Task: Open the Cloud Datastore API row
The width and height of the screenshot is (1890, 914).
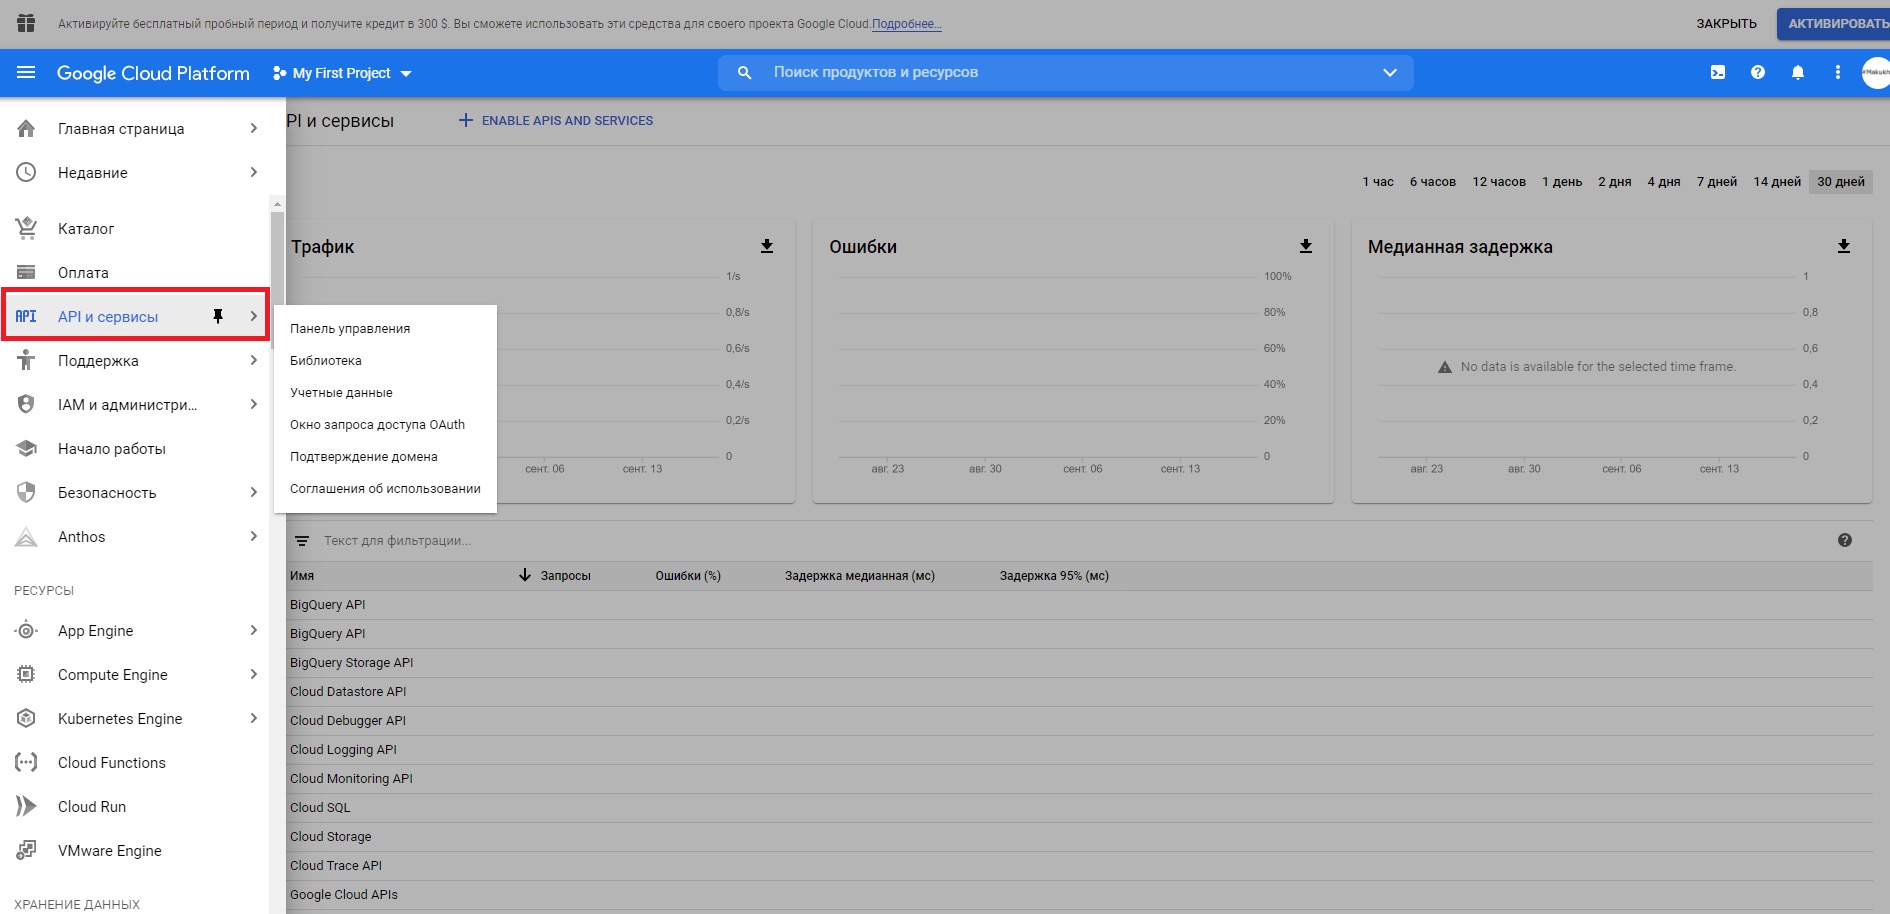Action: pyautogui.click(x=1079, y=692)
